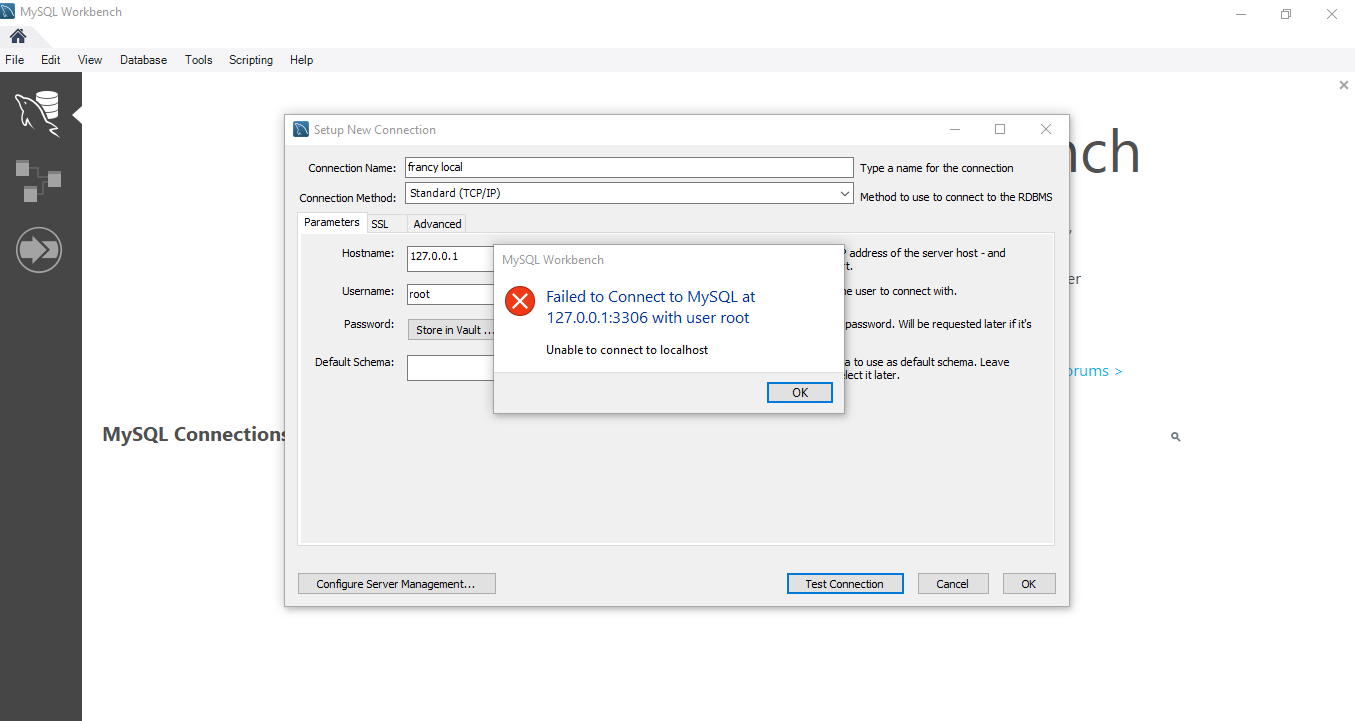Click the Hostname input field
1355x721 pixels.
pos(450,257)
